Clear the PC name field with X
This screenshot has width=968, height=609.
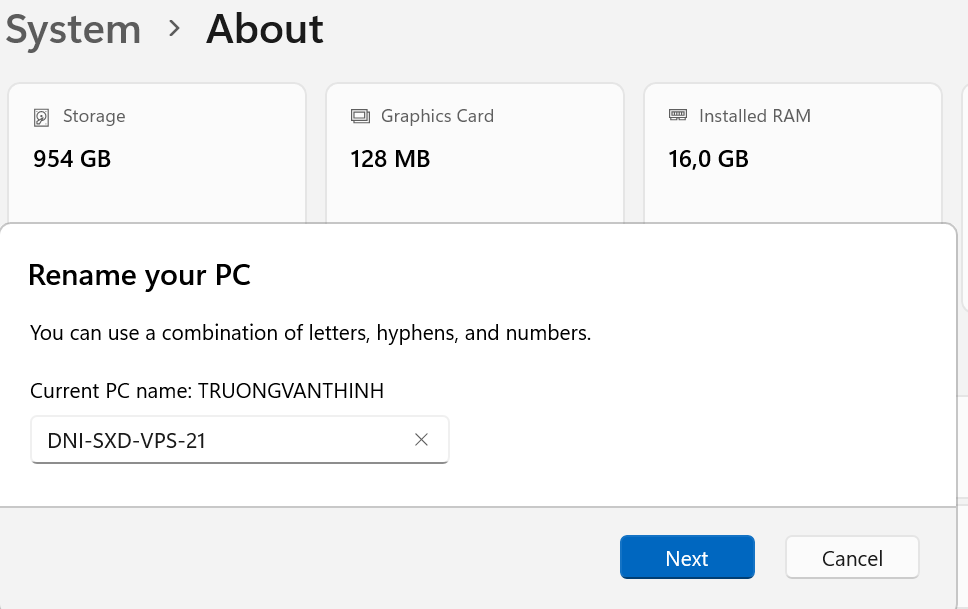click(x=421, y=440)
